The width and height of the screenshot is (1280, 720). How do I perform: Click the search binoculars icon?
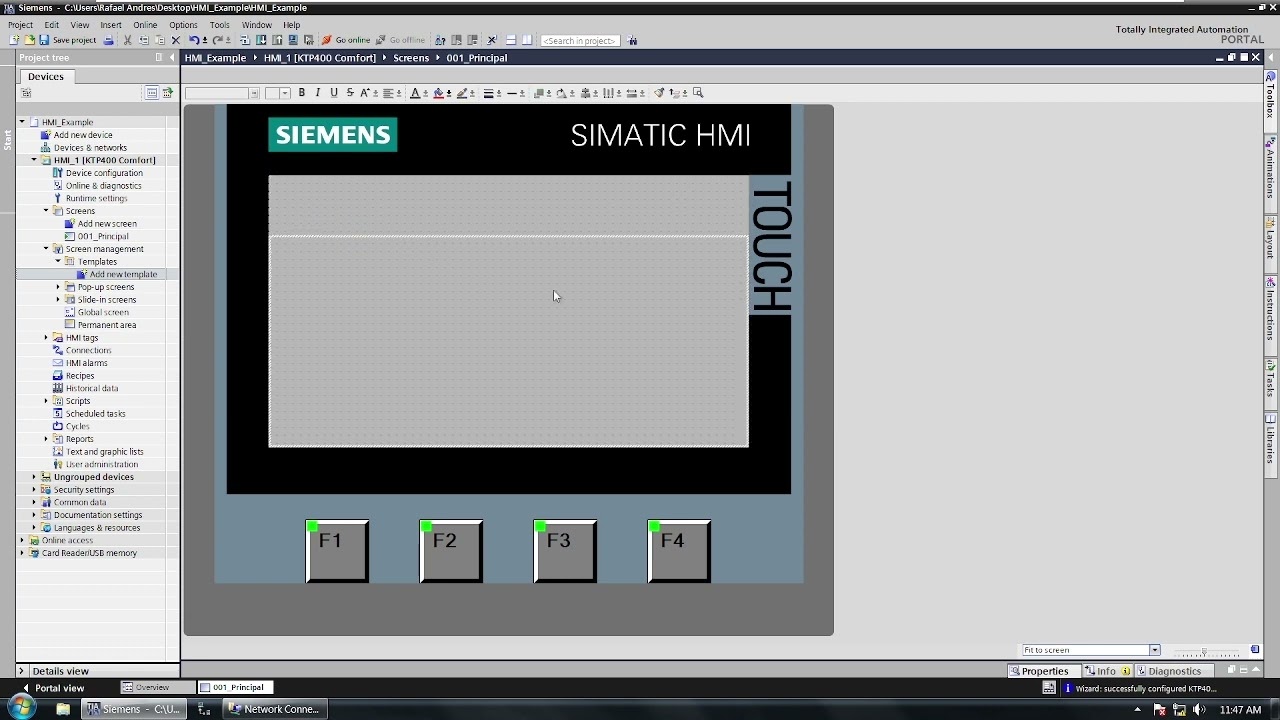(633, 41)
